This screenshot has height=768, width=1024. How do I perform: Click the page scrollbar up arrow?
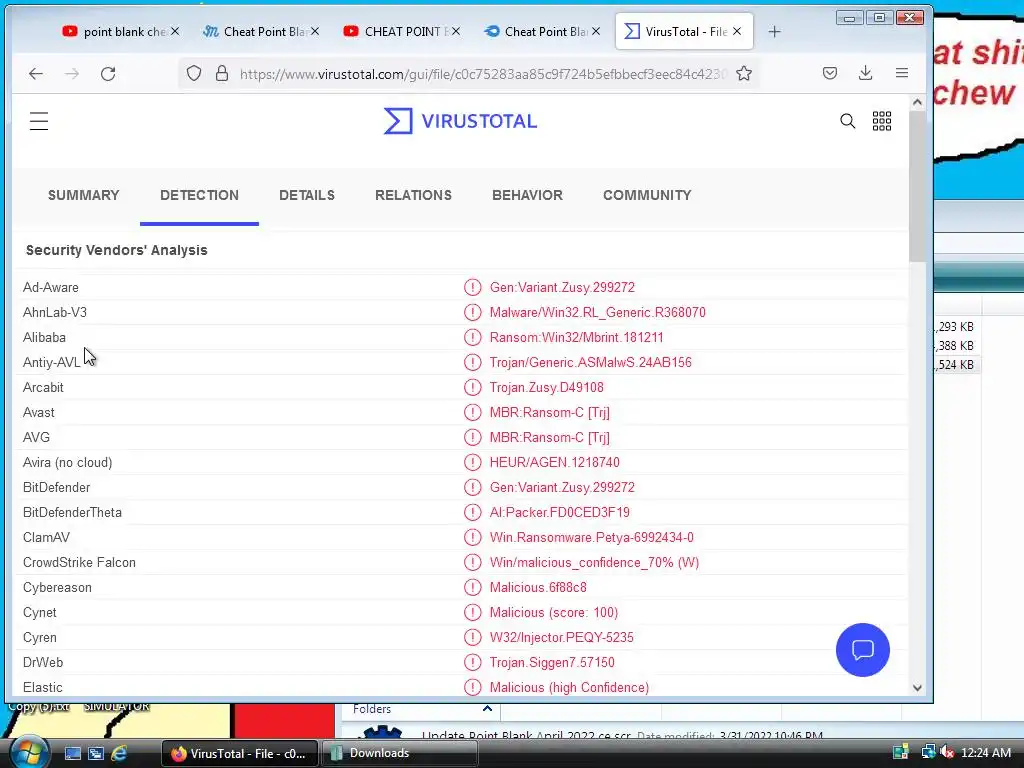coord(917,103)
